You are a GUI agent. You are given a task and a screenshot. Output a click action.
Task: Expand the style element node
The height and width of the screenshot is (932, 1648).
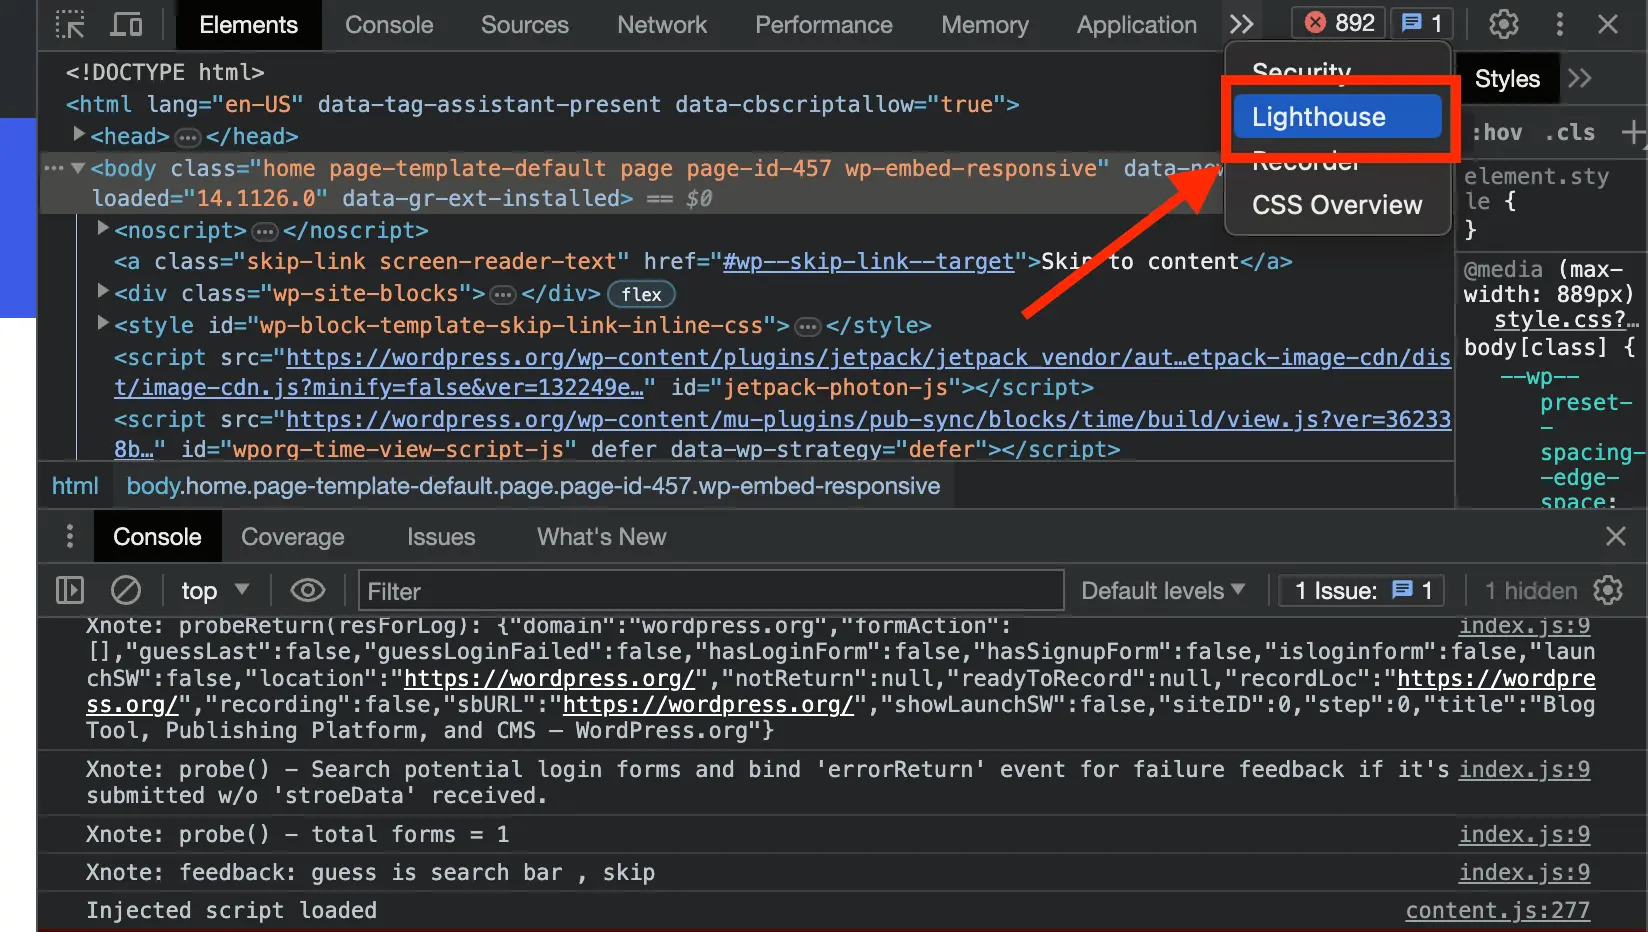(103, 323)
